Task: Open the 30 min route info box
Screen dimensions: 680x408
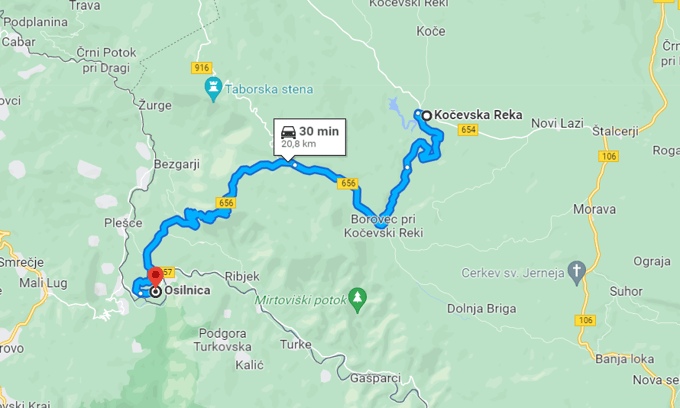Action: [x=310, y=137]
